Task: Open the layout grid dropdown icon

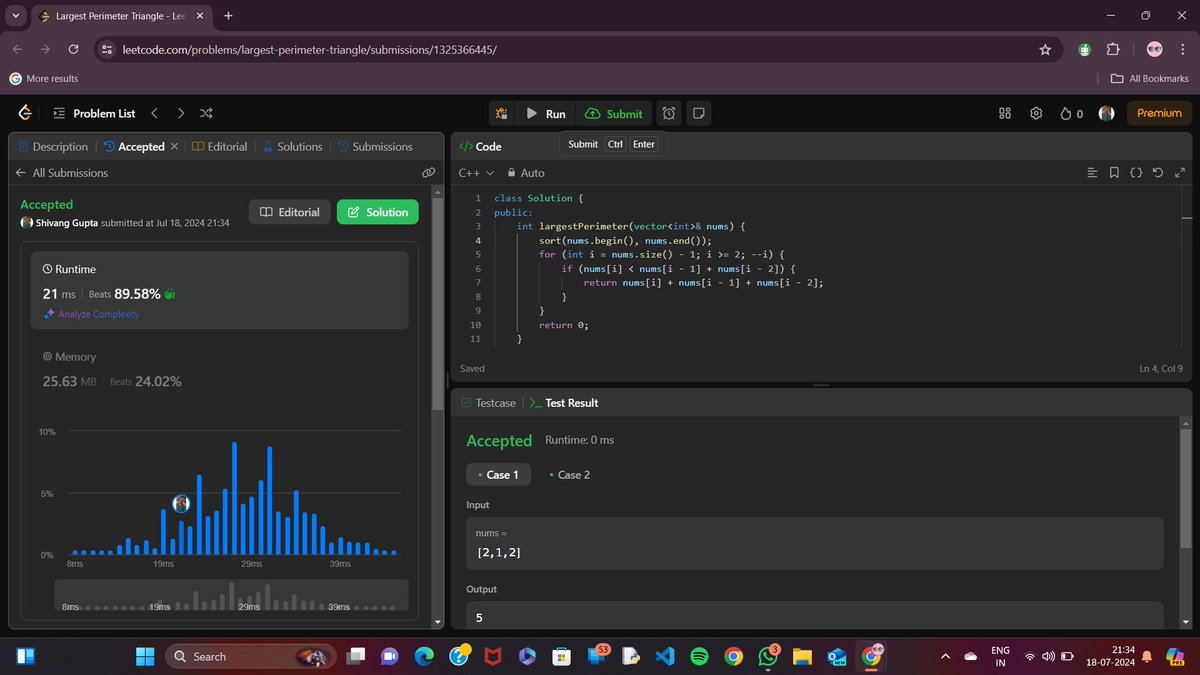Action: tap(1005, 113)
